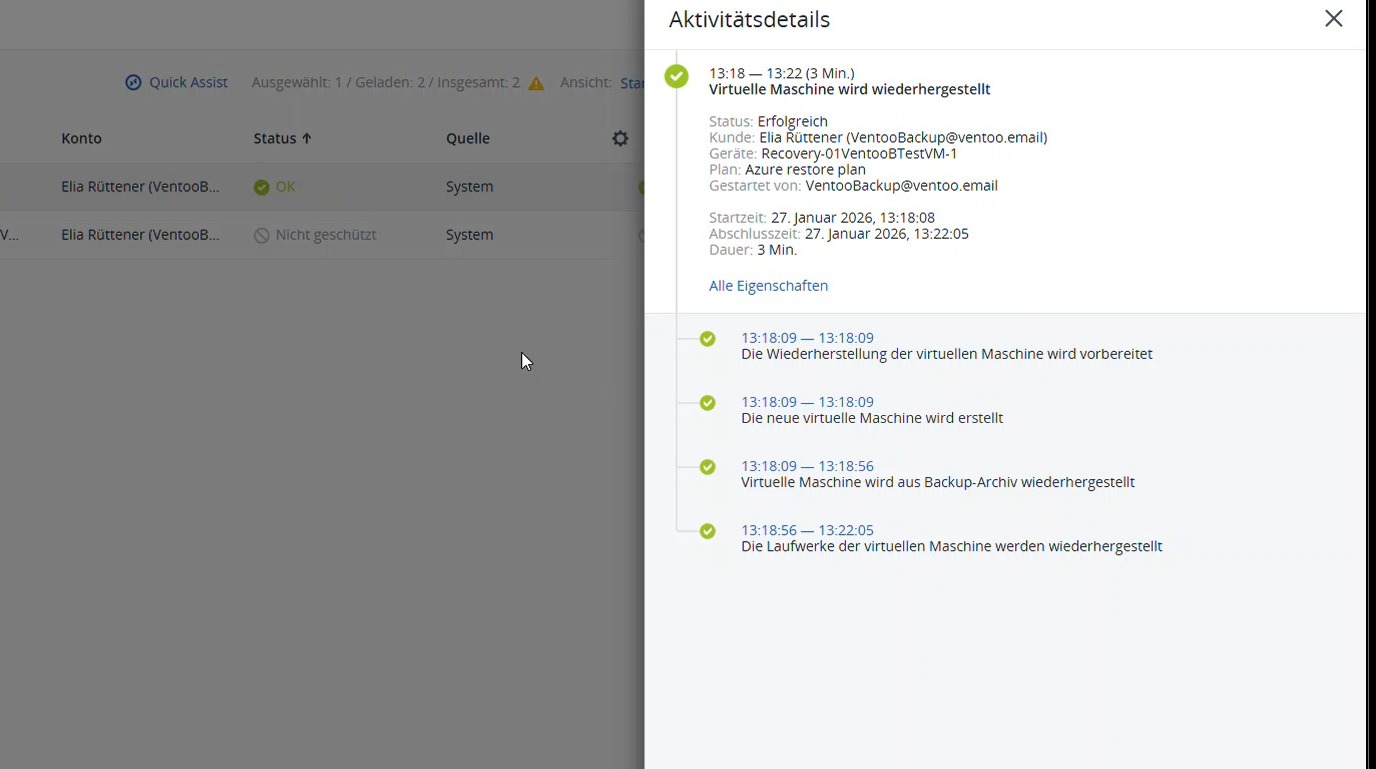Viewport: 1376px width, 769px height.
Task: Select 'Die neue virtuelle Maschine wird erstellt'
Action: 872,418
